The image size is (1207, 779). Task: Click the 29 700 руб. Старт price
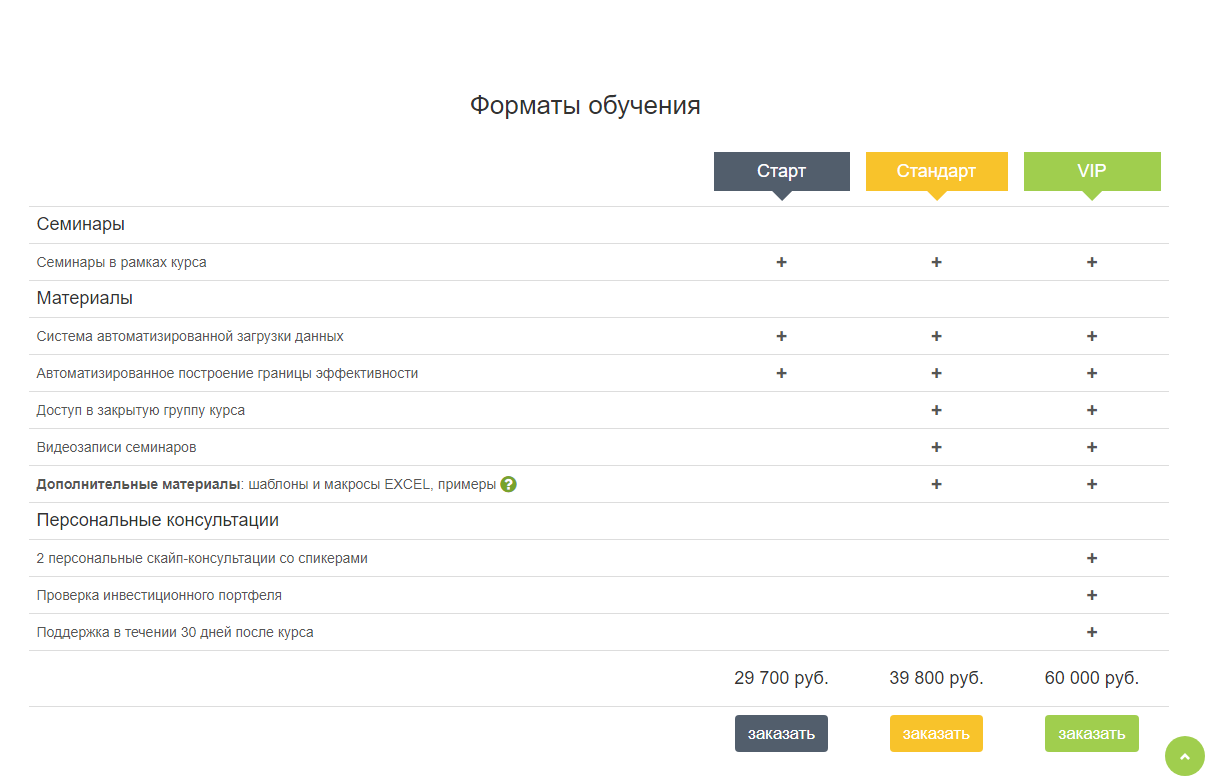[x=781, y=678]
